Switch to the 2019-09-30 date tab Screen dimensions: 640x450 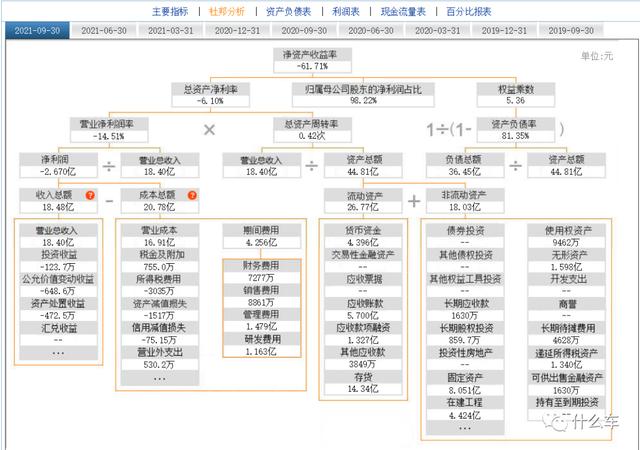(571, 31)
